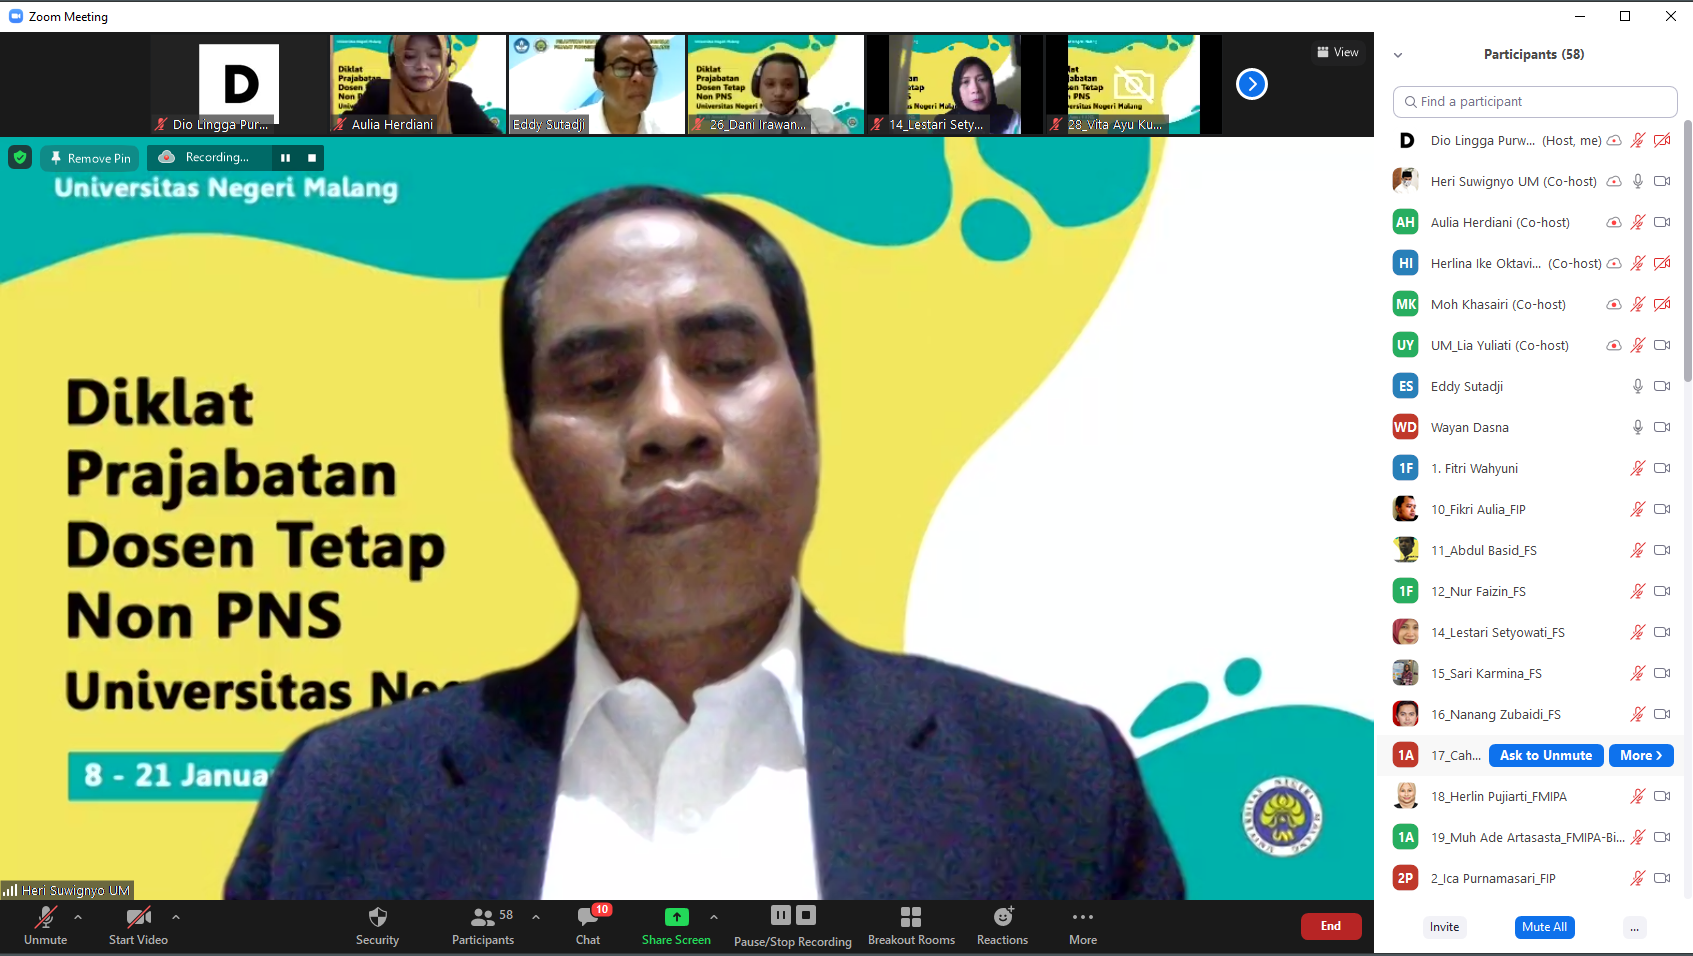Toggle Heri Suwignyo's microphone in the list

(1638, 181)
